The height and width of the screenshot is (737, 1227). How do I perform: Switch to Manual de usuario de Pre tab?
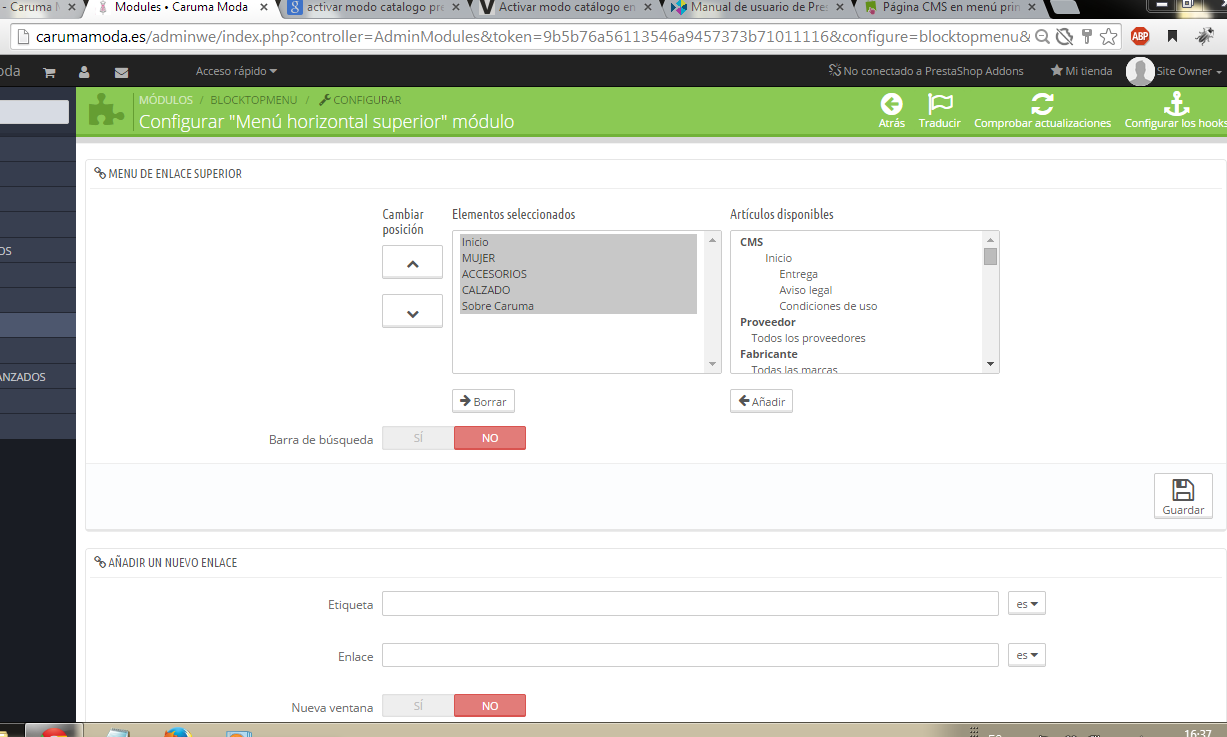click(758, 7)
